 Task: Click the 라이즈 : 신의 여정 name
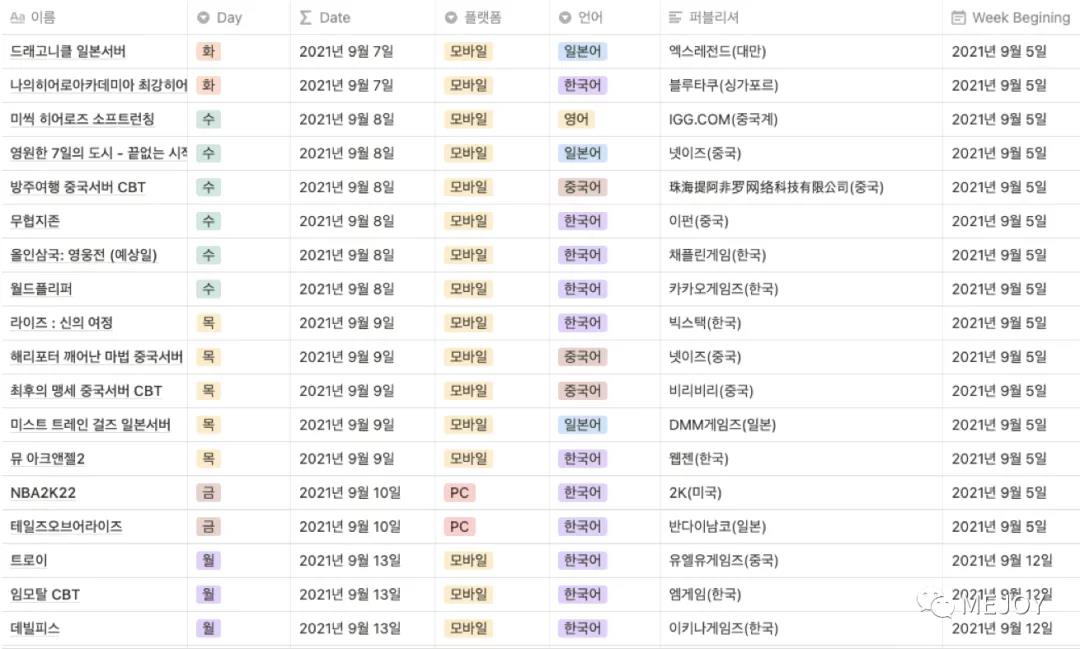click(x=61, y=322)
